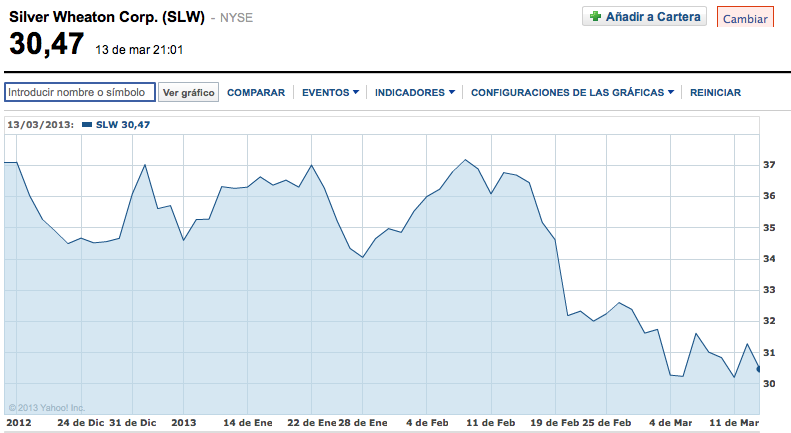Click the 24 de Dic axis label
This screenshot has height=433, width=791.
tap(81, 423)
